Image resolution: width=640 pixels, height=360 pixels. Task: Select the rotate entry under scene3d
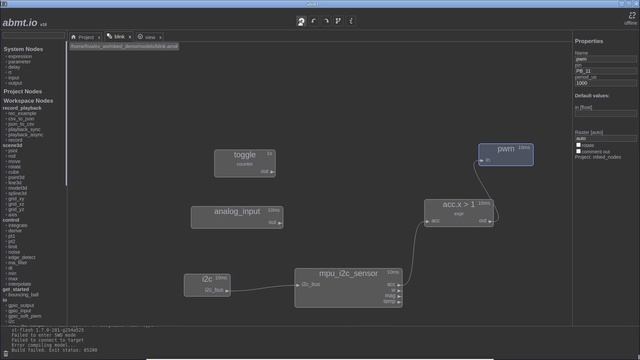tap(13, 167)
